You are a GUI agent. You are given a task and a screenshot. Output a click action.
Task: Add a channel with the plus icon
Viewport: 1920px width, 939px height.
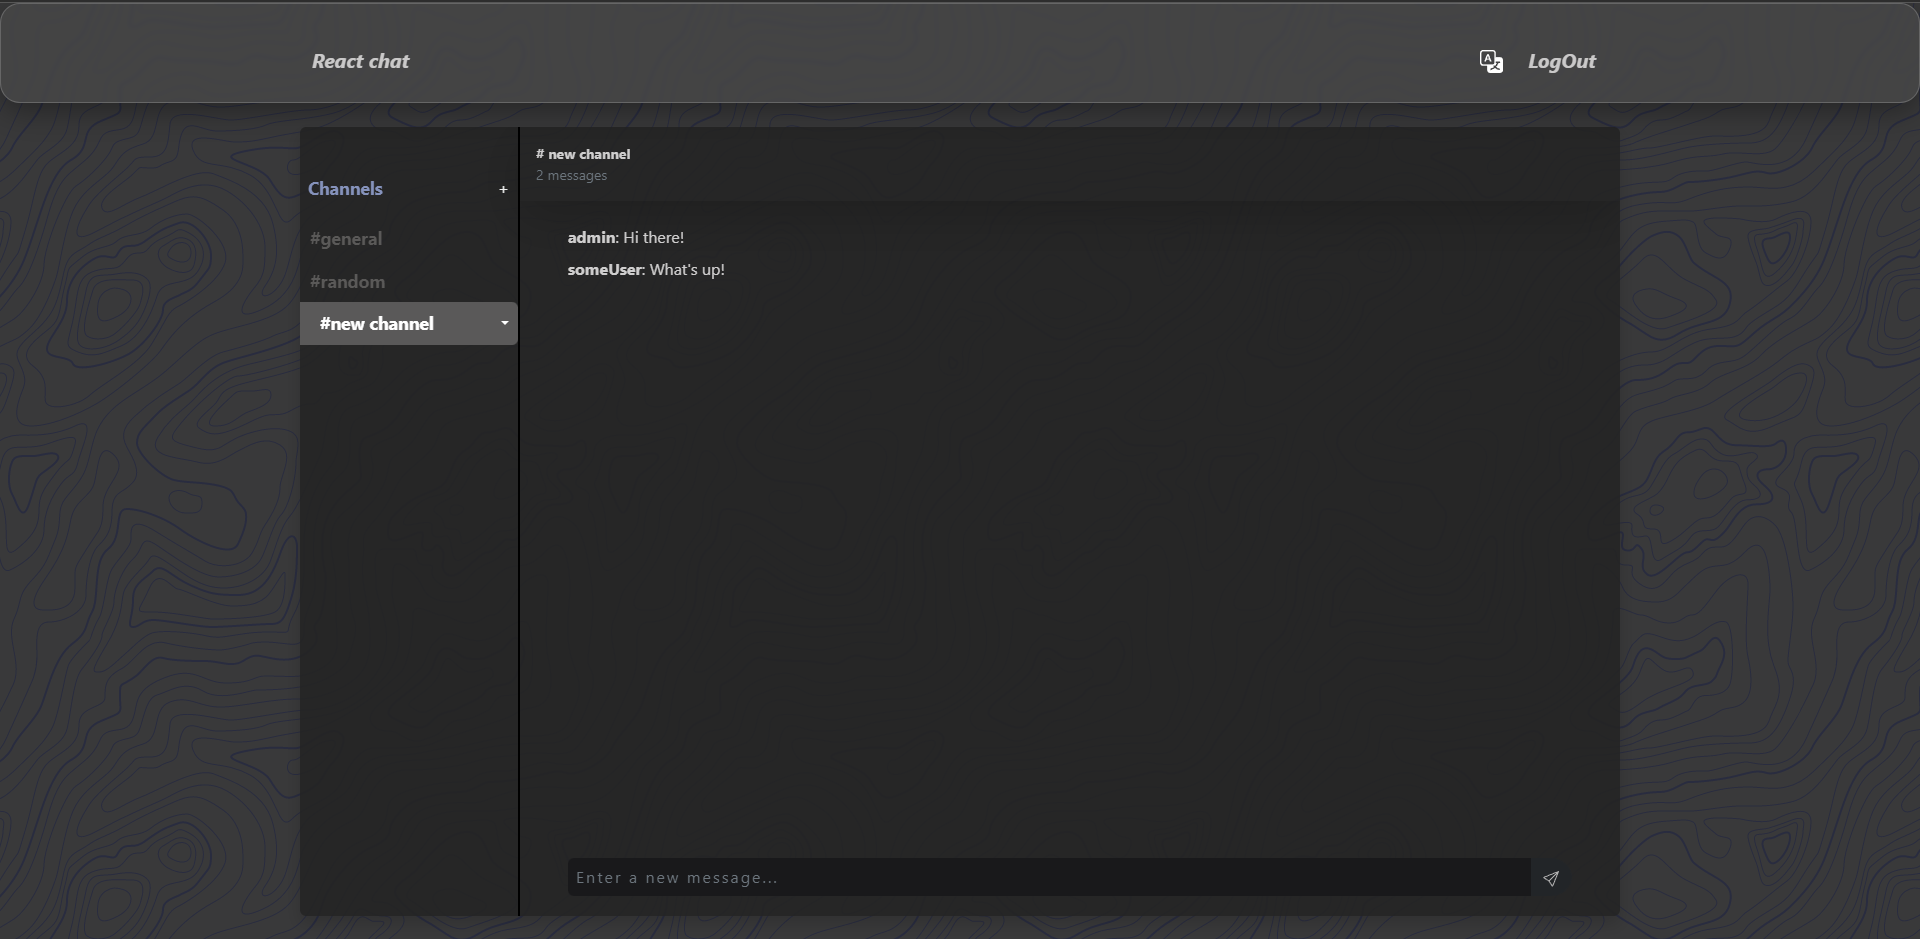[503, 189]
